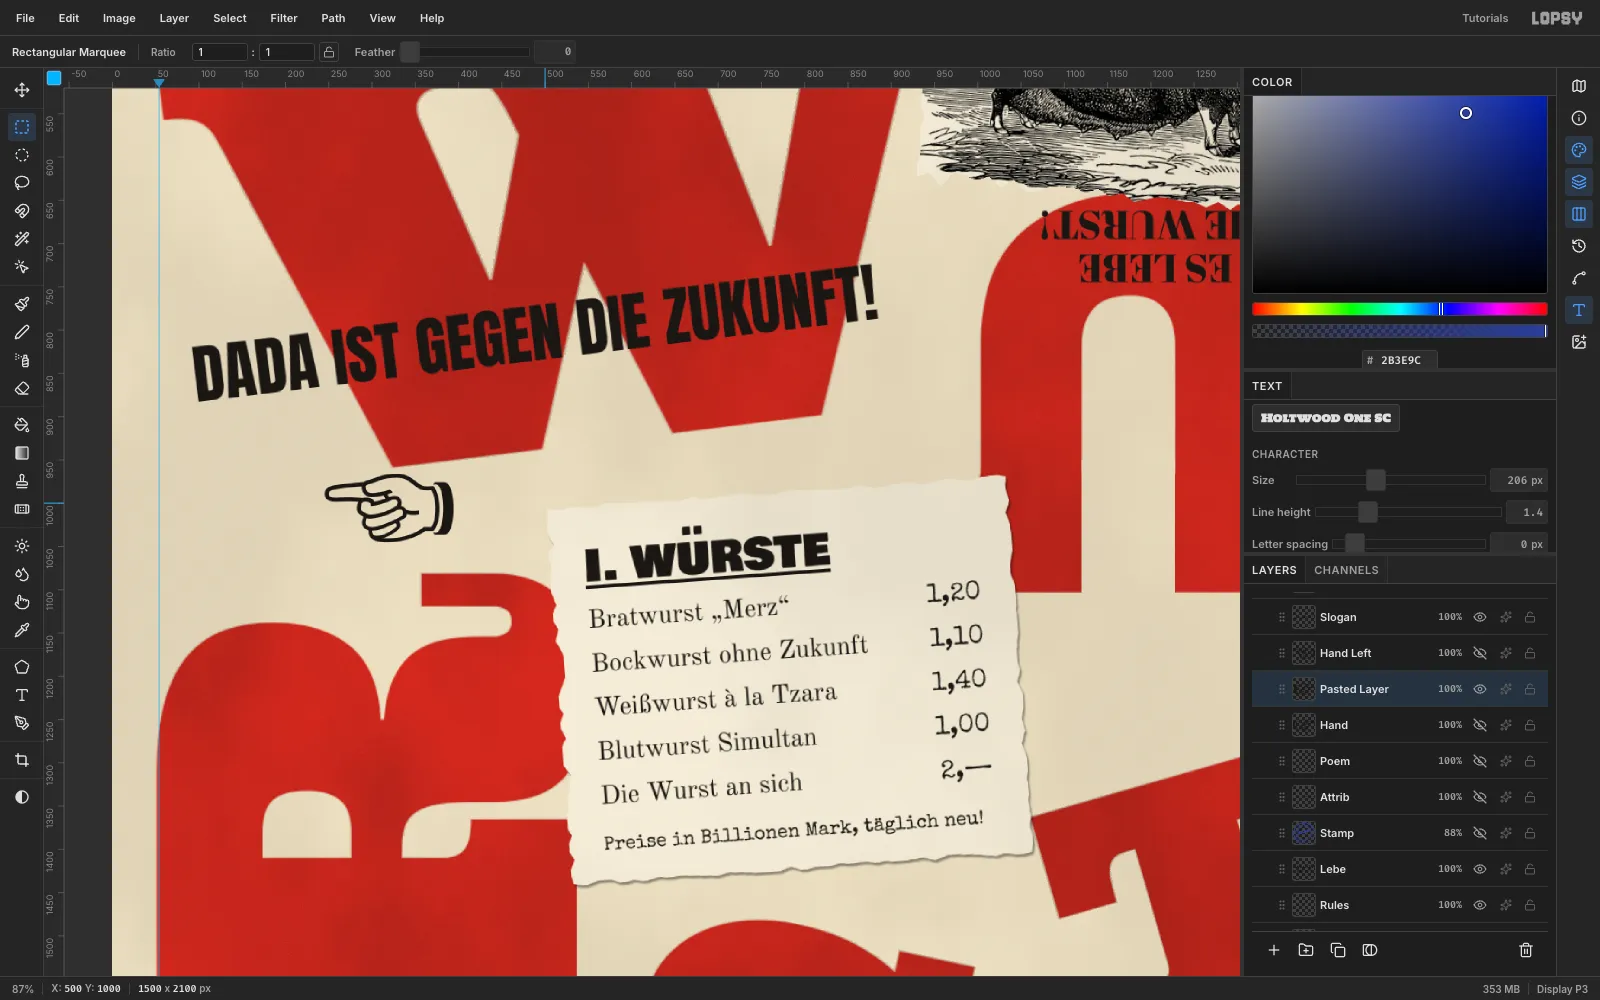Select the Move tool

[22, 90]
